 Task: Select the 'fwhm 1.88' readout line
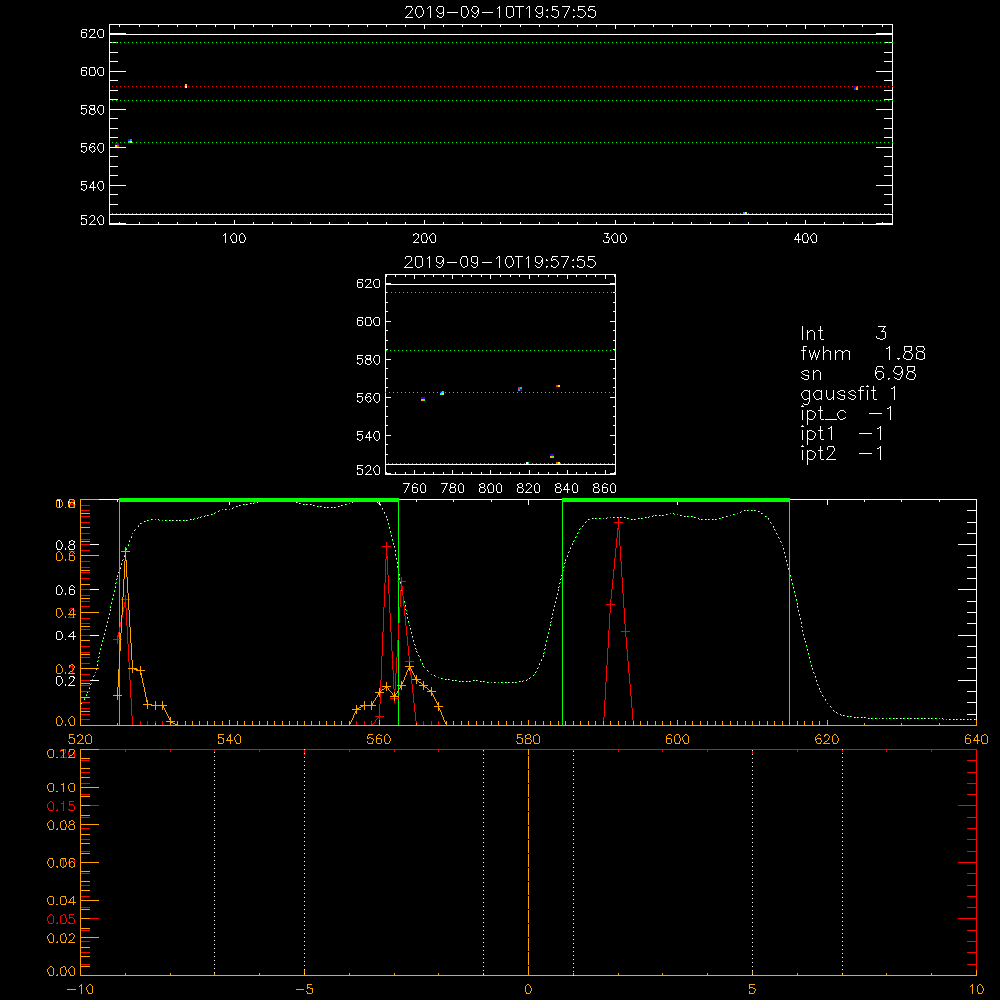point(863,353)
